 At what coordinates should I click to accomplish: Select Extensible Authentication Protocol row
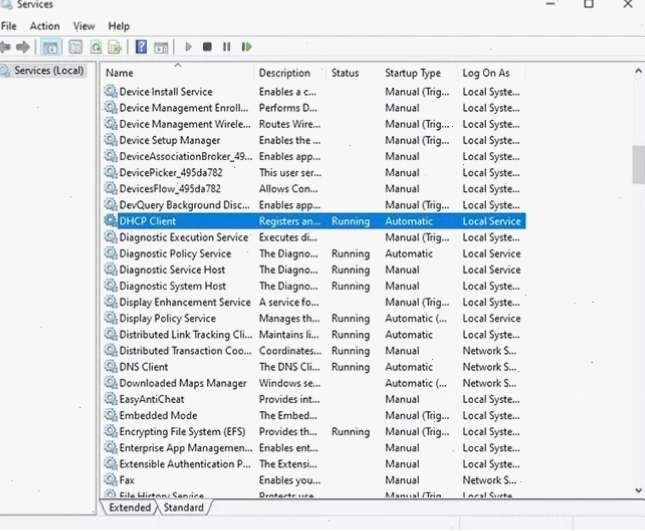pos(315,464)
